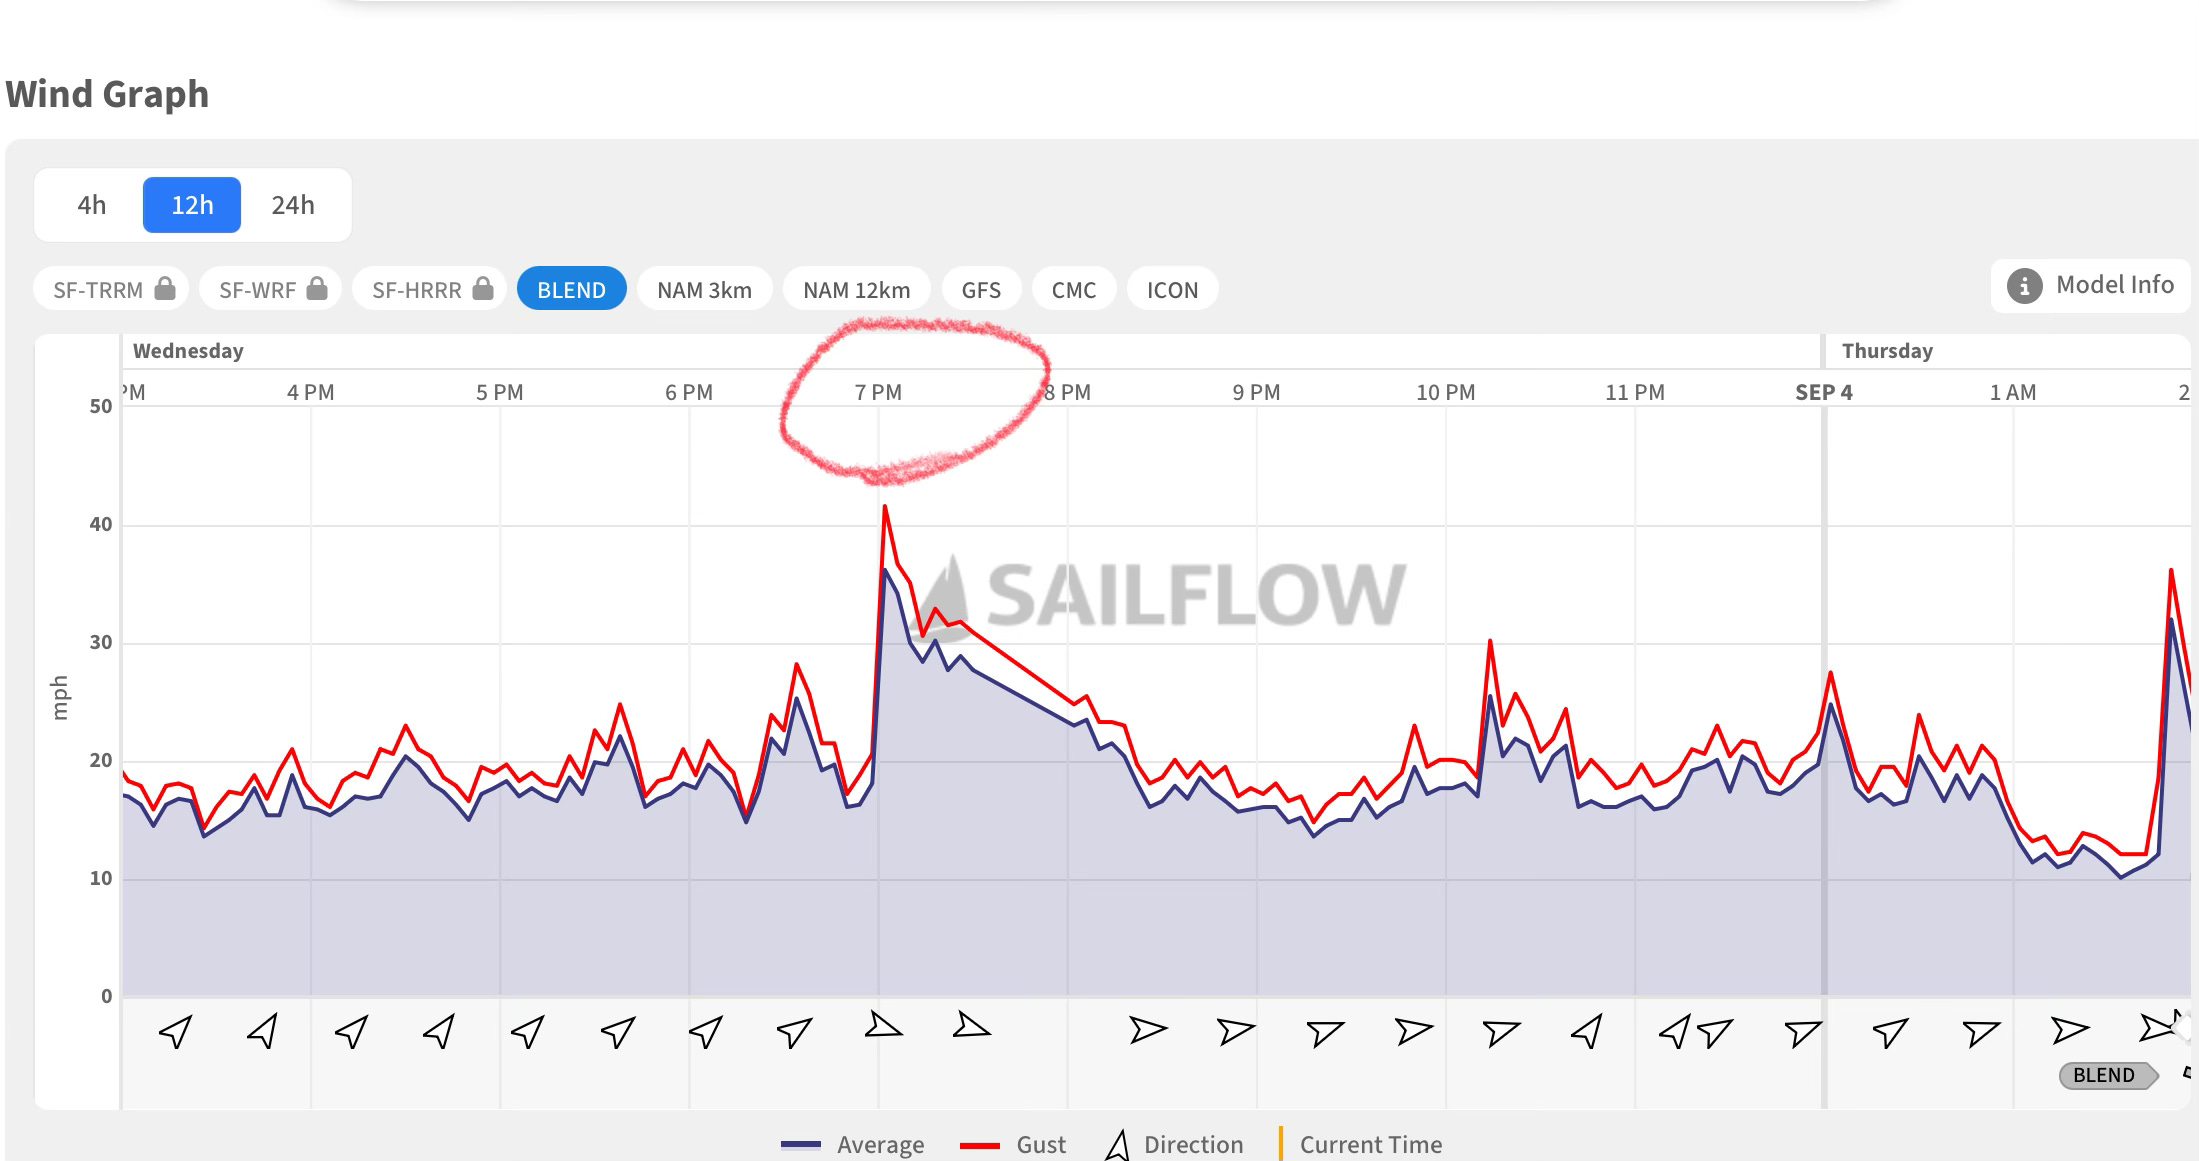Click the Model Info icon

coord(2024,286)
